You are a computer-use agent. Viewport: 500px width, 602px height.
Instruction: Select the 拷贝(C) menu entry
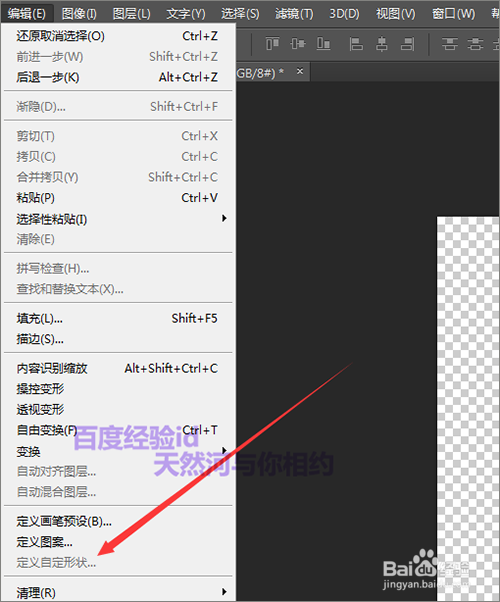tap(118, 157)
